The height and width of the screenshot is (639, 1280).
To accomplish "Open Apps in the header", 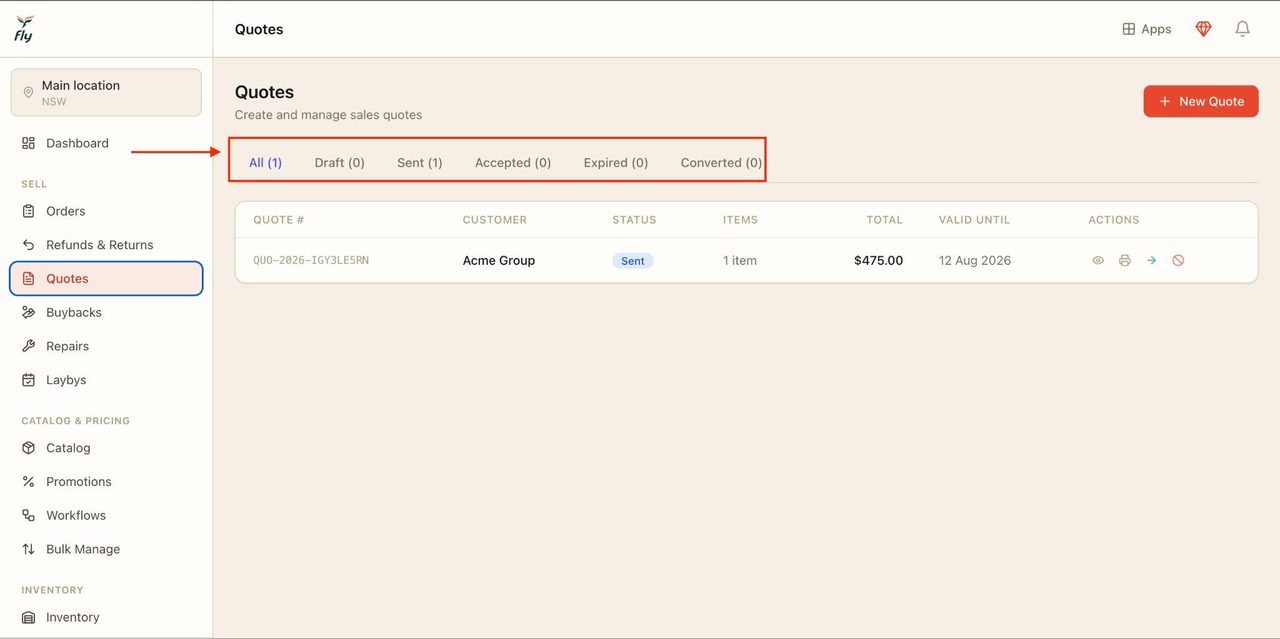I will (x=1146, y=29).
